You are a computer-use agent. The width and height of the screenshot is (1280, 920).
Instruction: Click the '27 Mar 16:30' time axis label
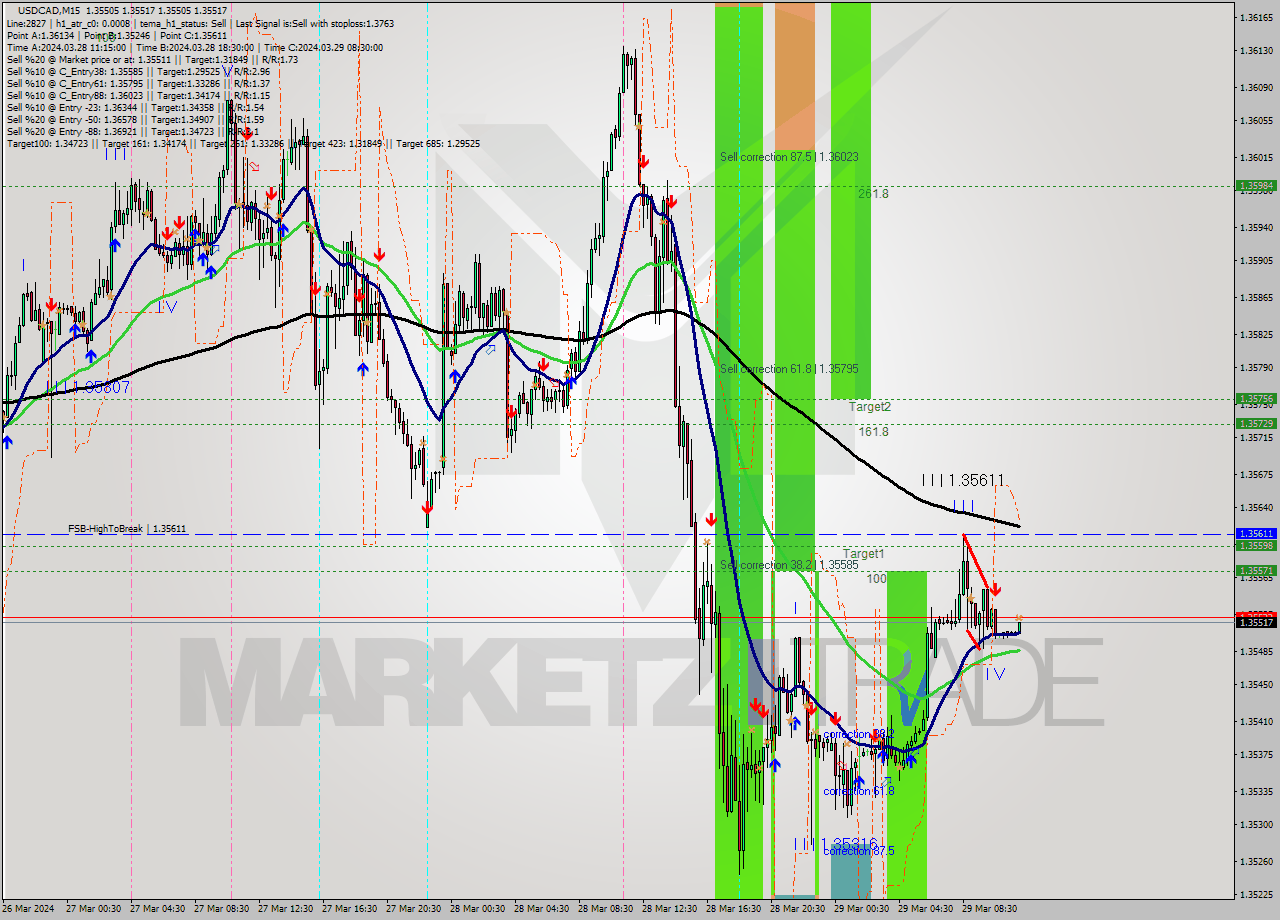[349, 909]
